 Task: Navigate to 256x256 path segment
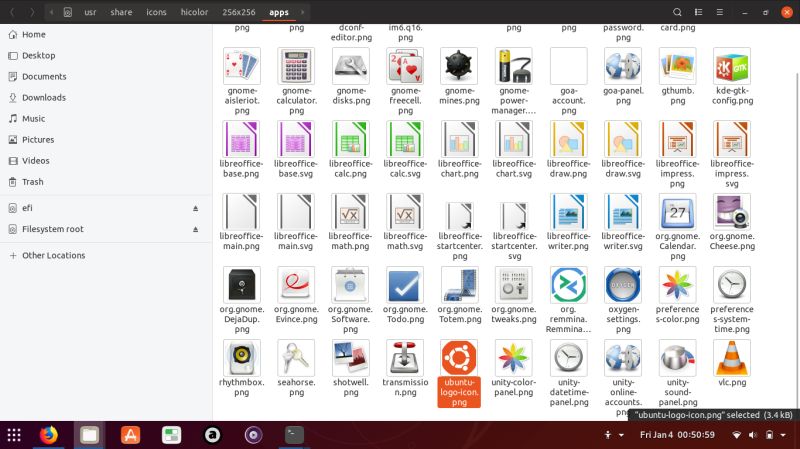[x=239, y=12]
